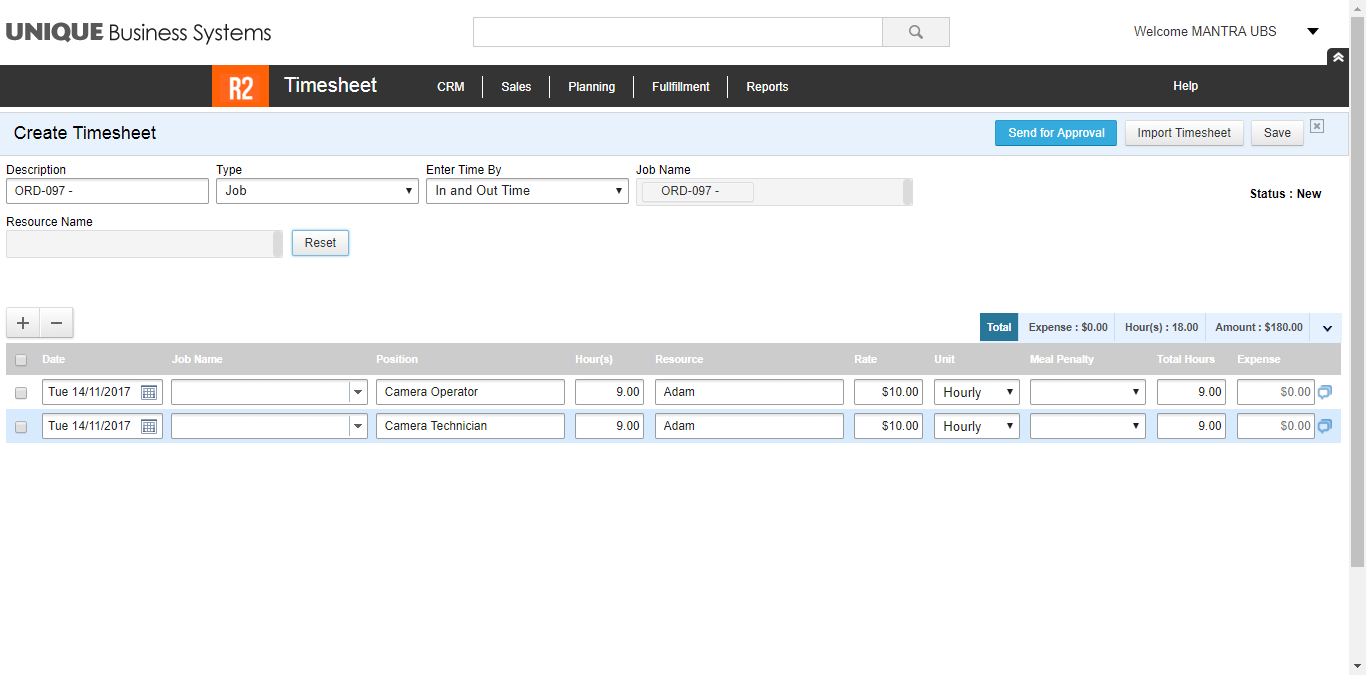Image resolution: width=1366 pixels, height=675 pixels.
Task: Open the Type dropdown showing Job
Action: point(408,190)
